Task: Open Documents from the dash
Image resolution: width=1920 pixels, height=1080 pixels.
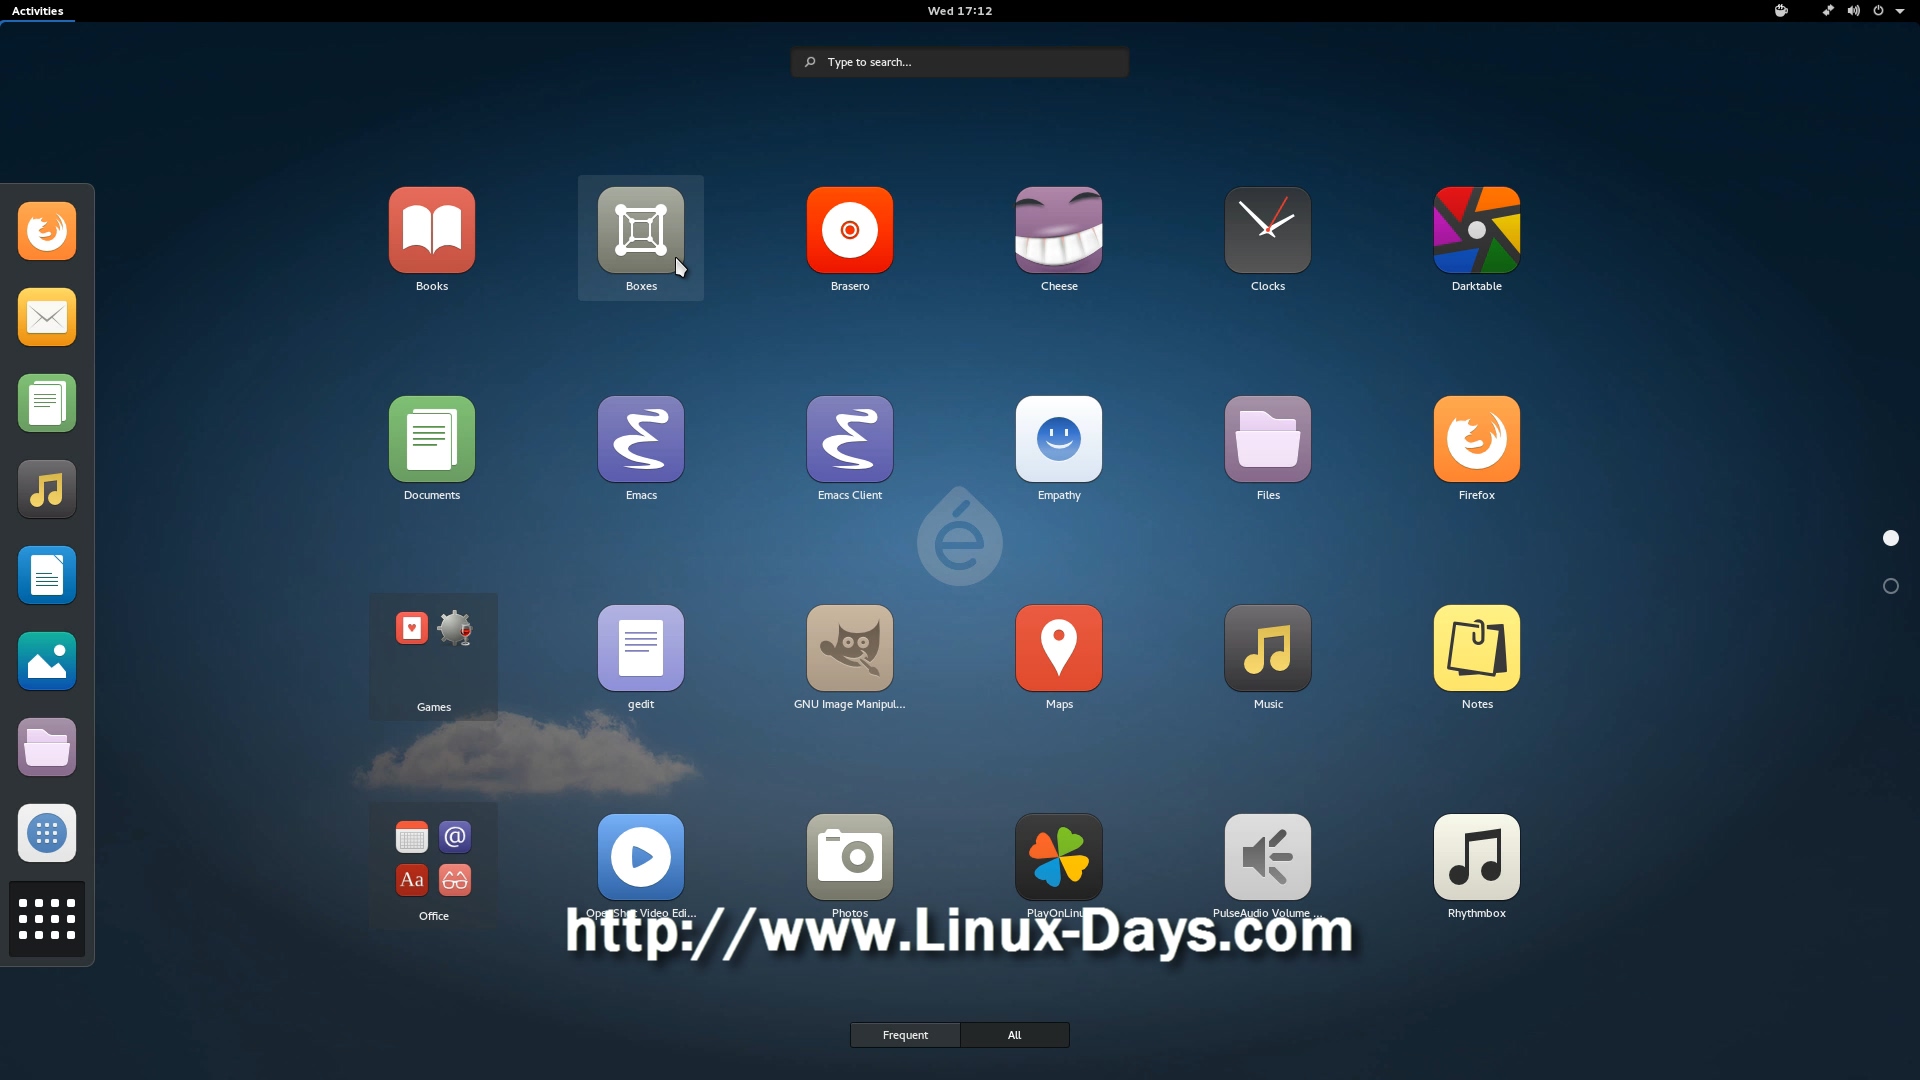Action: click(x=47, y=404)
